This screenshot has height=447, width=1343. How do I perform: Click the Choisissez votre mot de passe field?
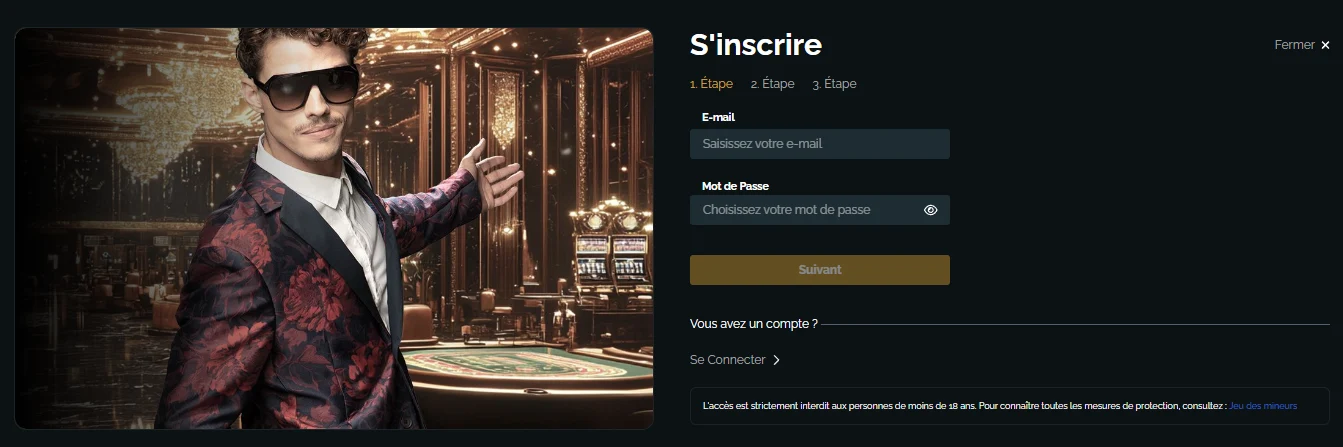tap(820, 210)
